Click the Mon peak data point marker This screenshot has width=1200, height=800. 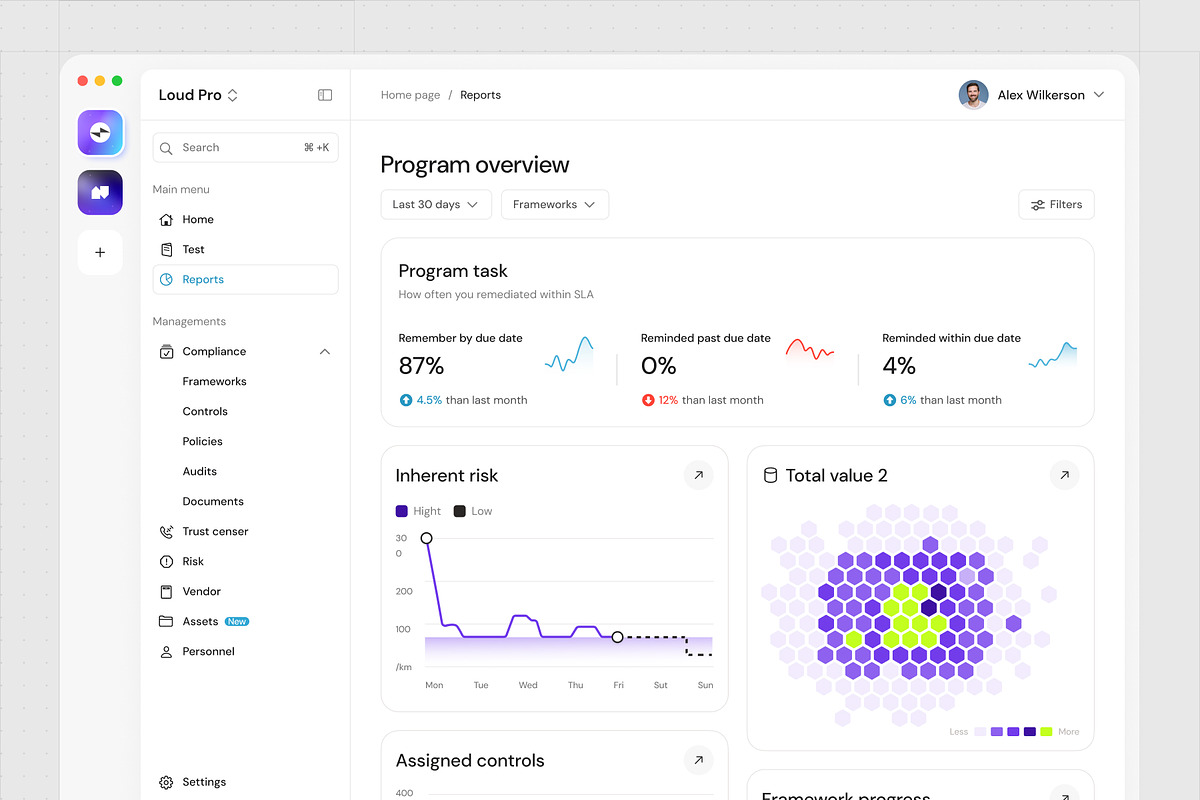(427, 538)
